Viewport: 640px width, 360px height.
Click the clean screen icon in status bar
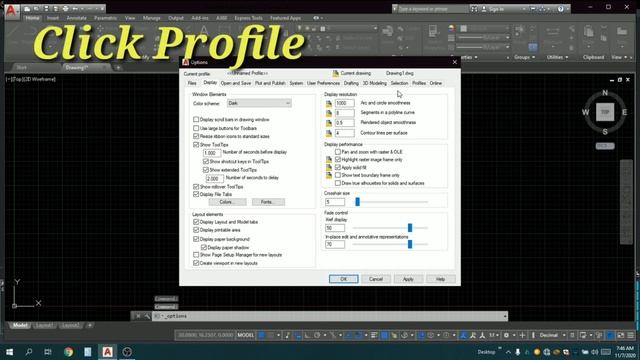click(x=621, y=335)
